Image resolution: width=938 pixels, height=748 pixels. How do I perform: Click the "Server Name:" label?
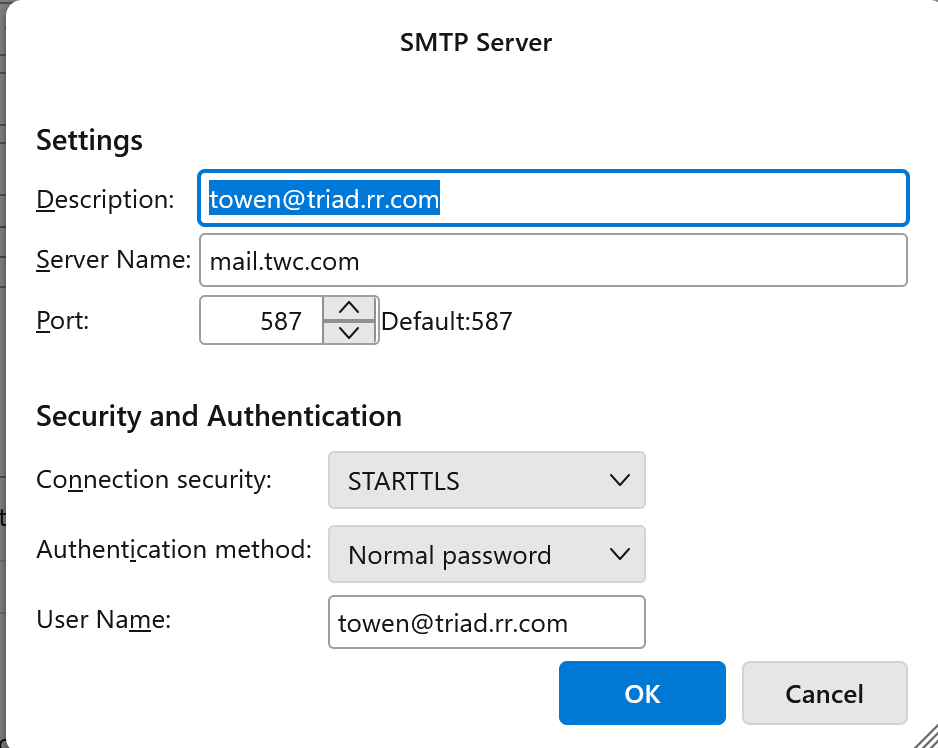coord(113,260)
